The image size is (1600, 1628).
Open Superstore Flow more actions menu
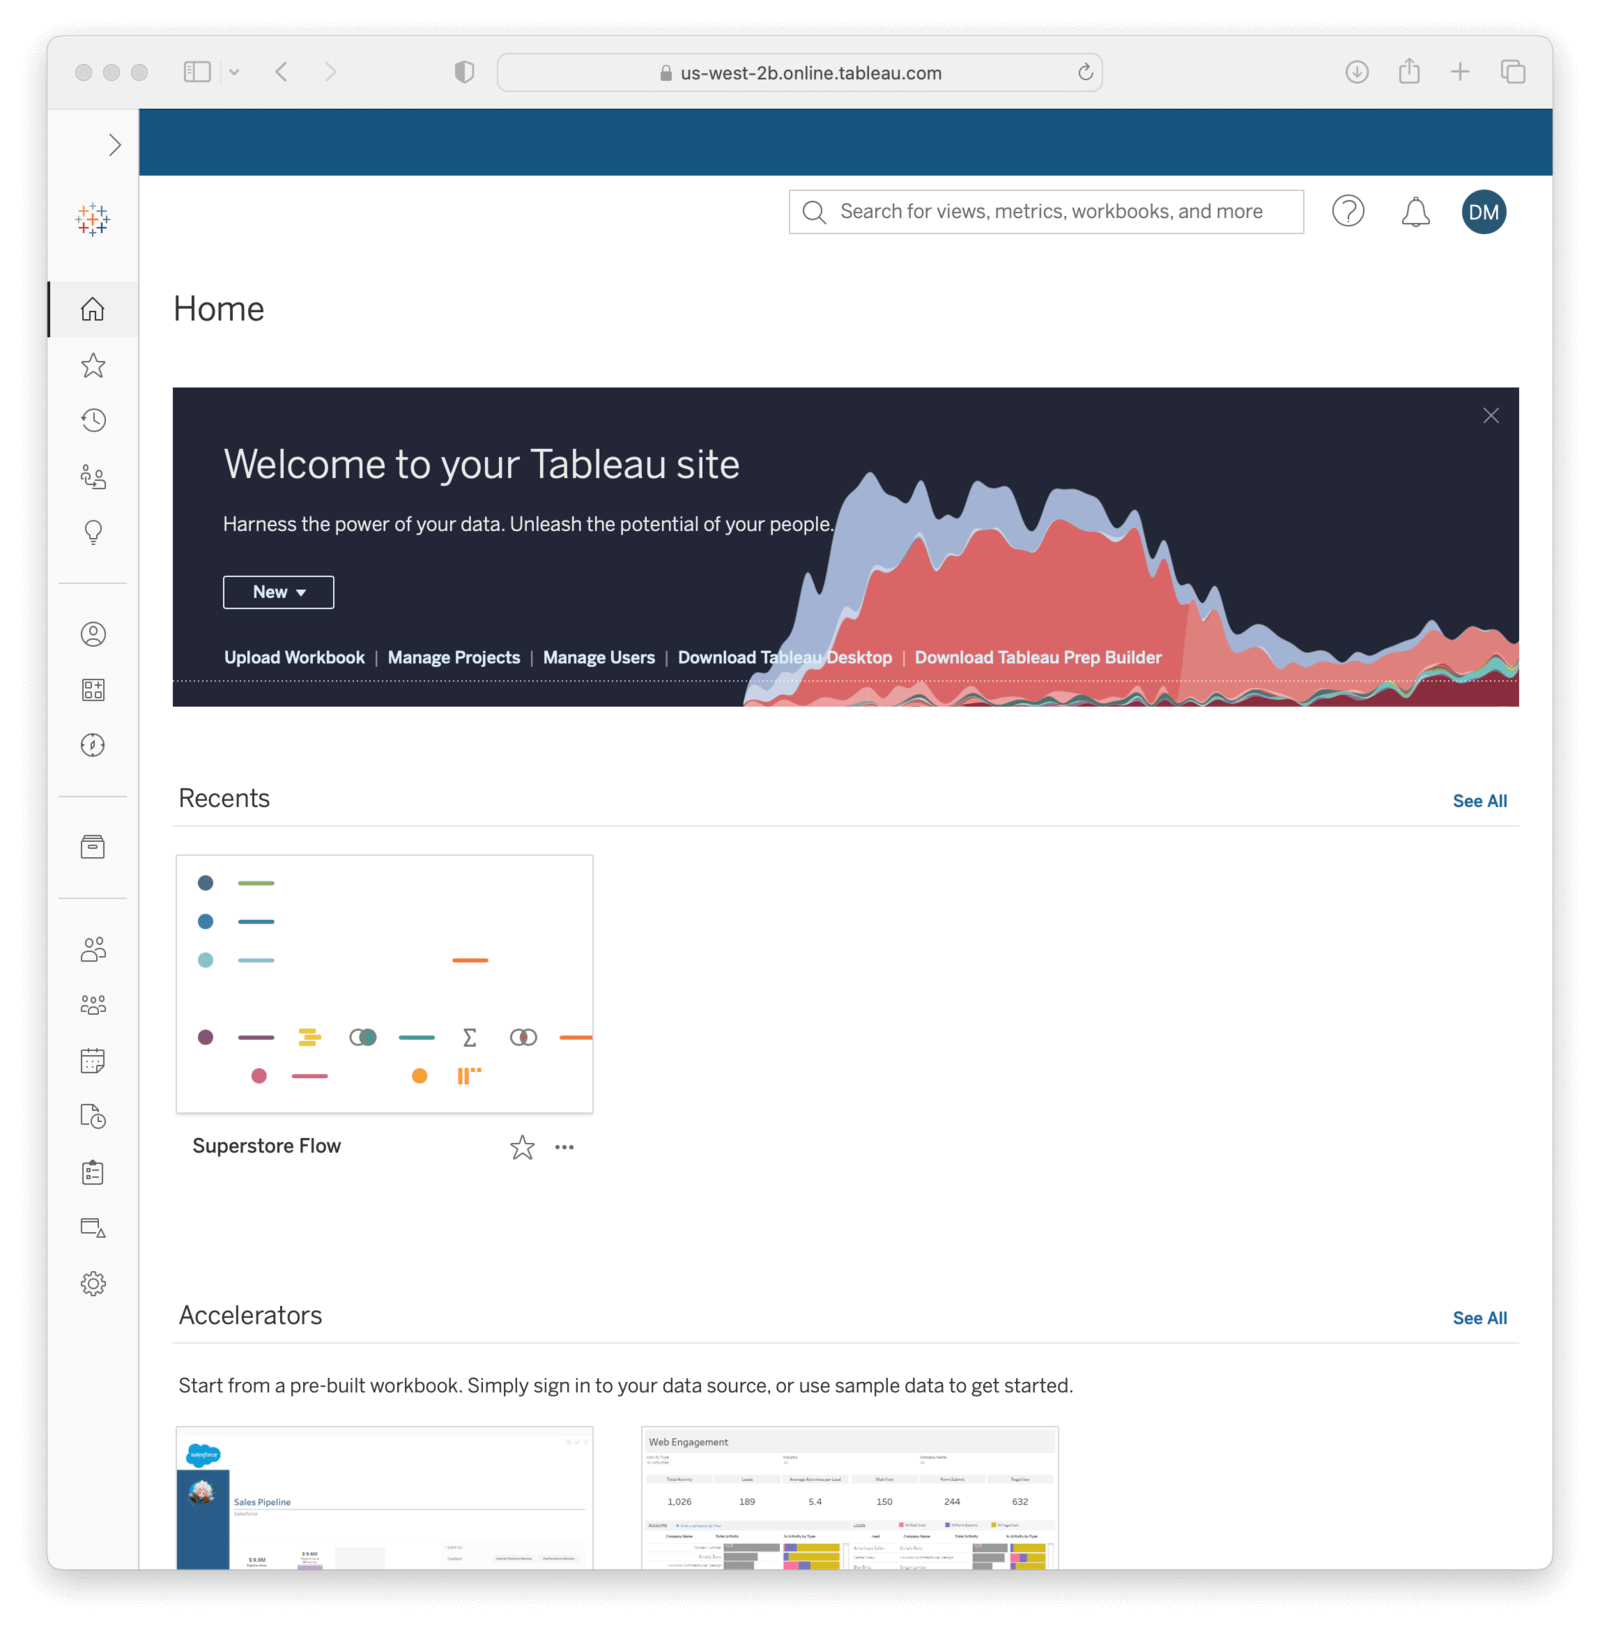(564, 1147)
